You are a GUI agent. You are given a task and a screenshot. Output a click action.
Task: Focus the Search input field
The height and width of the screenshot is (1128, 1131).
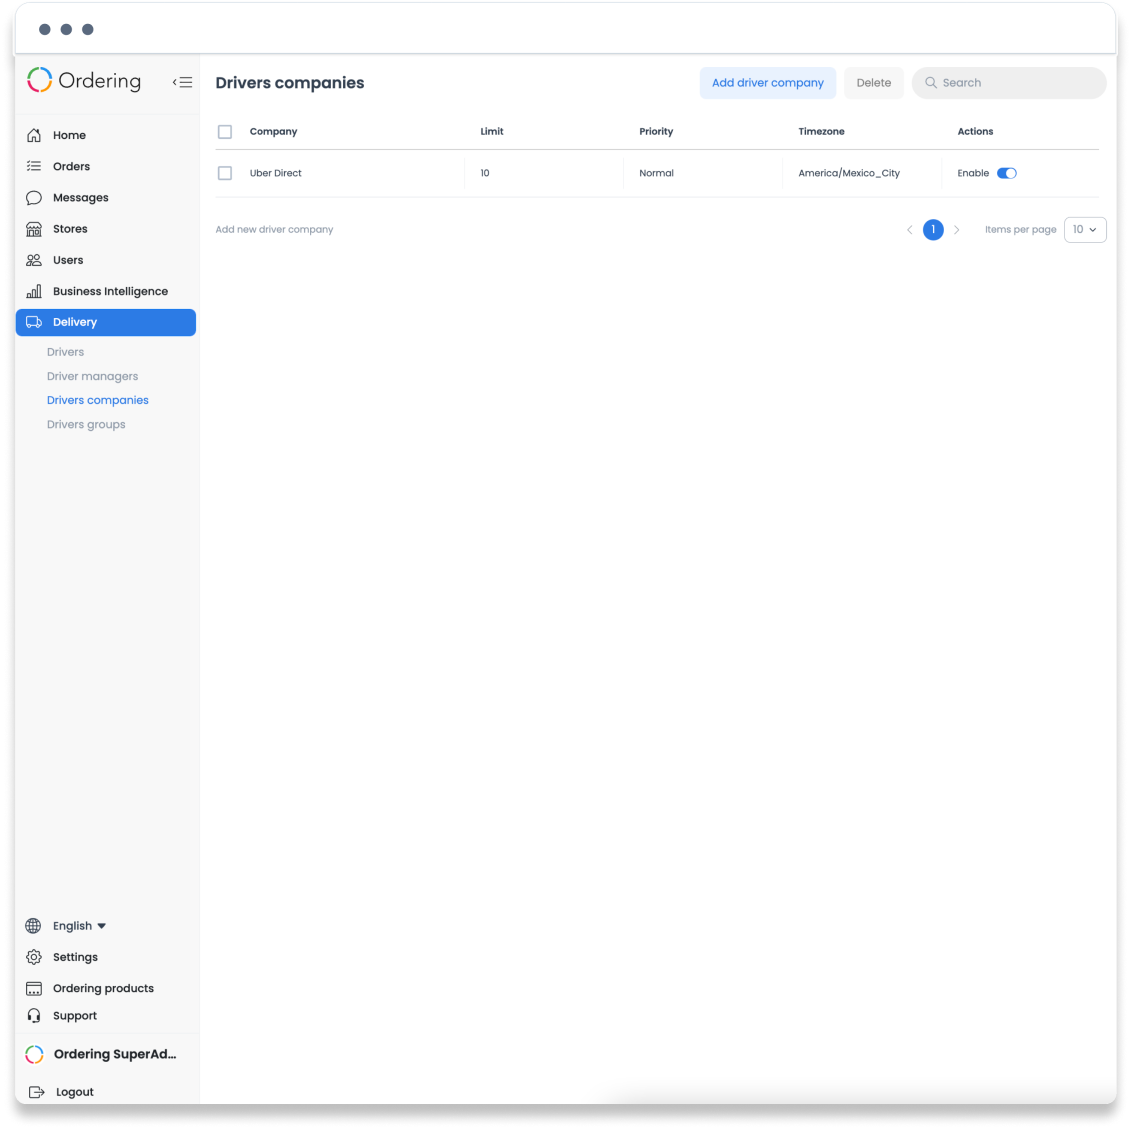coord(1009,83)
